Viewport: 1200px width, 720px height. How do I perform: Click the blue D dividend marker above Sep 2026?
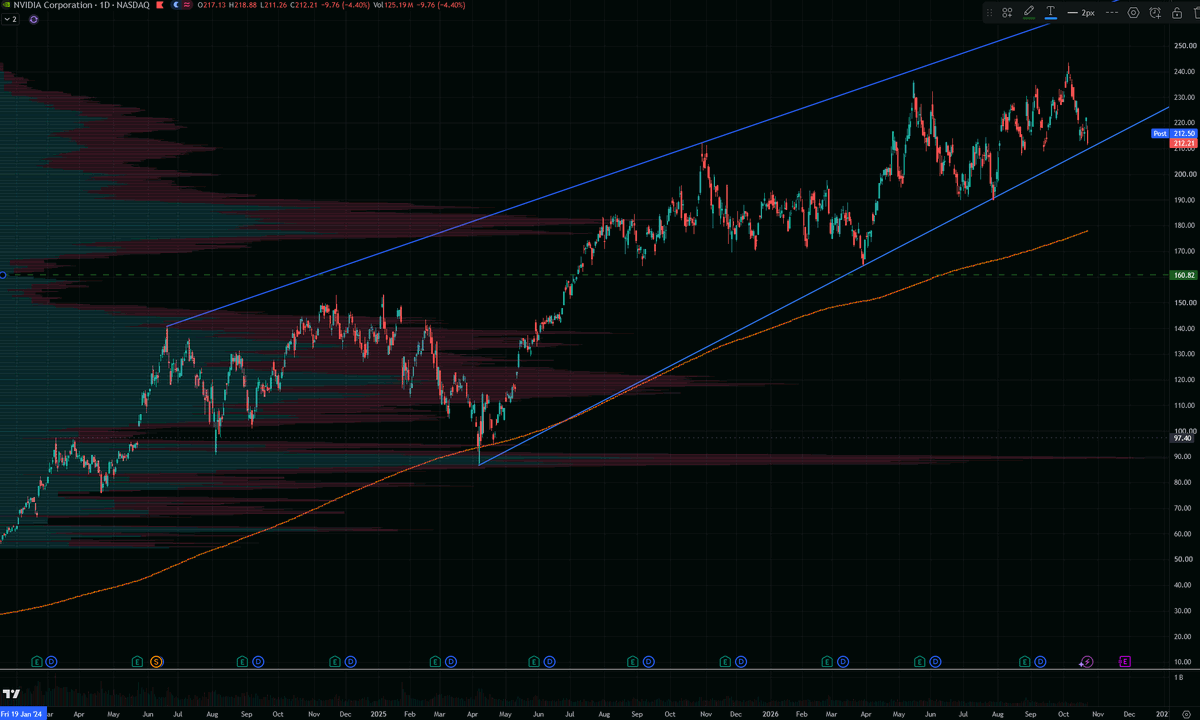coord(1040,662)
